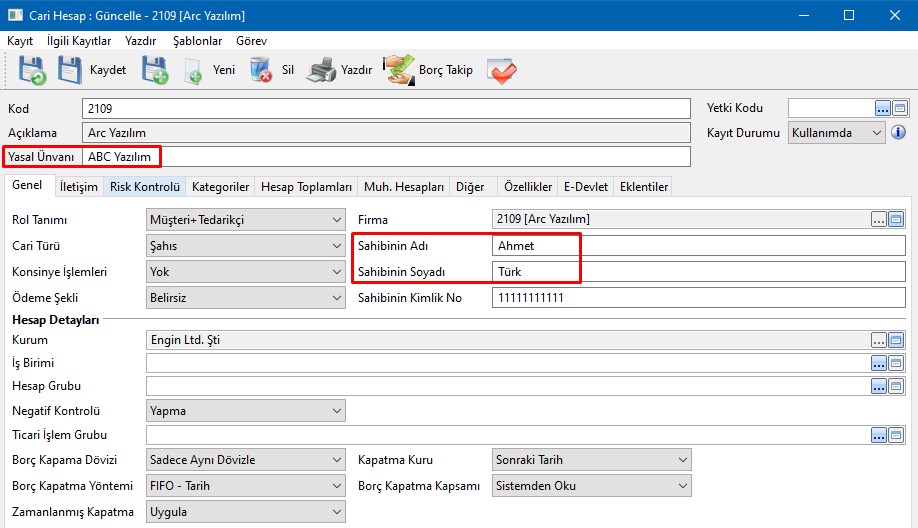Open the Cari Türü dropdown
The width and height of the screenshot is (918, 528).
coord(335,246)
